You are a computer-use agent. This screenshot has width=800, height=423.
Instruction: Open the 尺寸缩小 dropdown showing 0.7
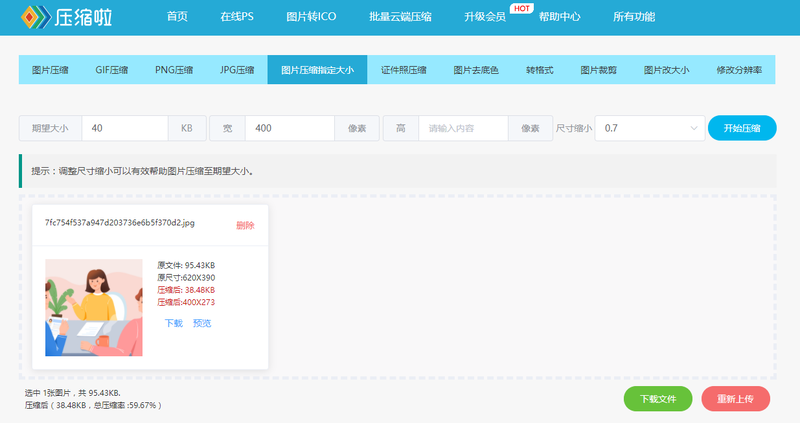pos(649,128)
